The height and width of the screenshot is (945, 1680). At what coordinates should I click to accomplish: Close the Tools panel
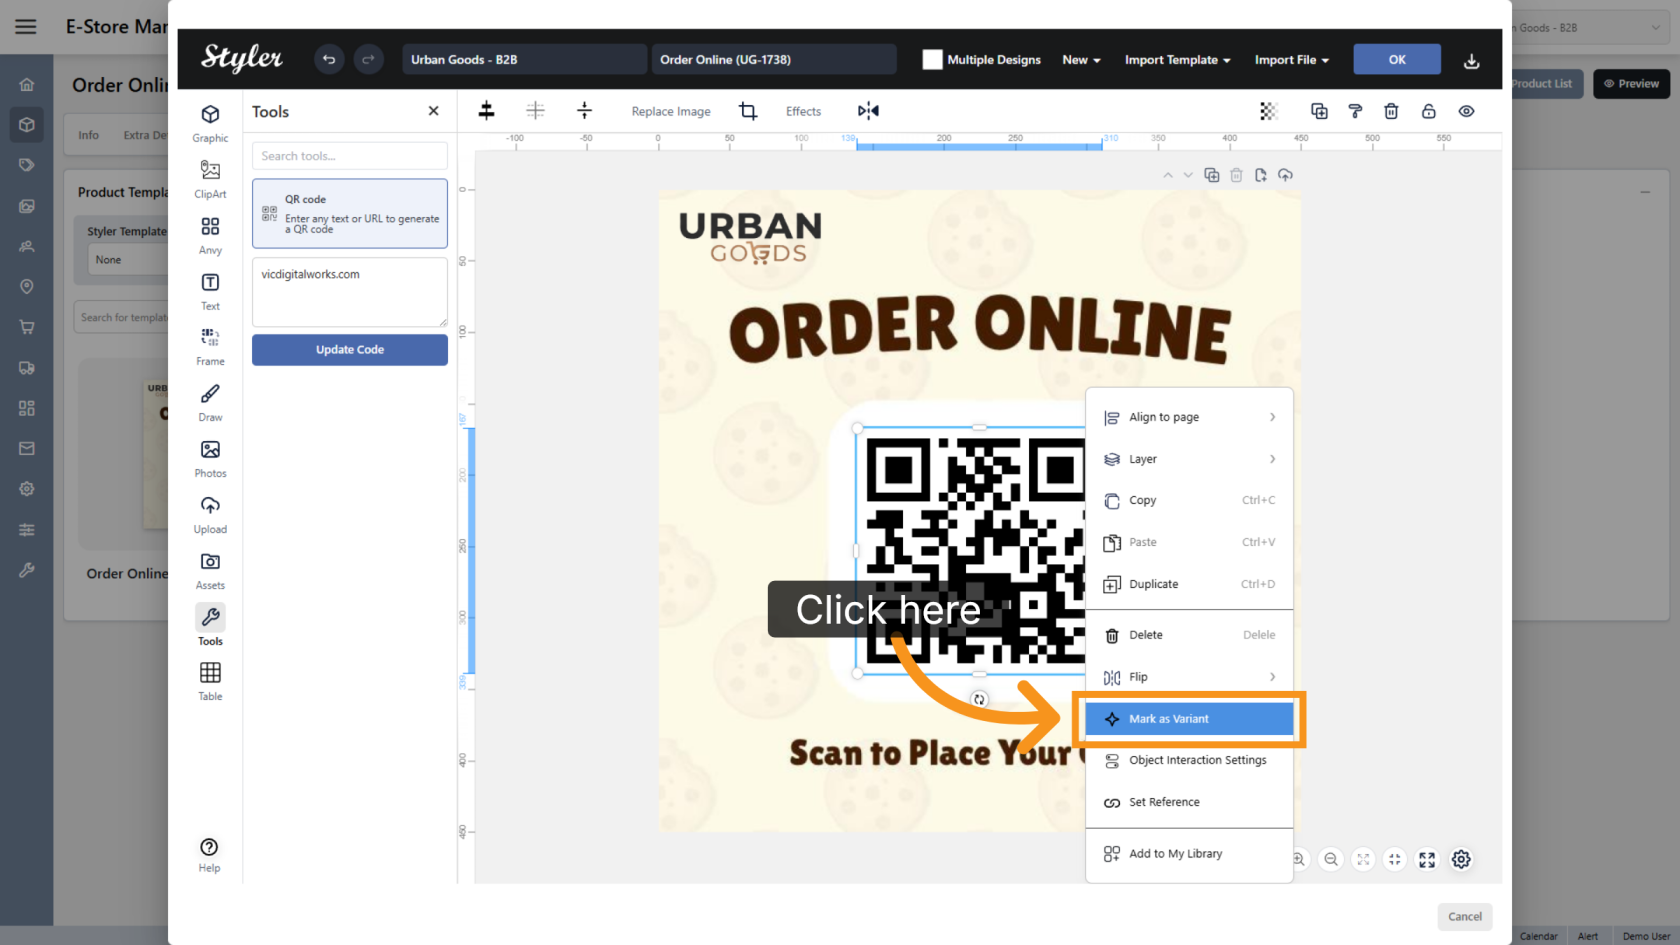point(433,111)
